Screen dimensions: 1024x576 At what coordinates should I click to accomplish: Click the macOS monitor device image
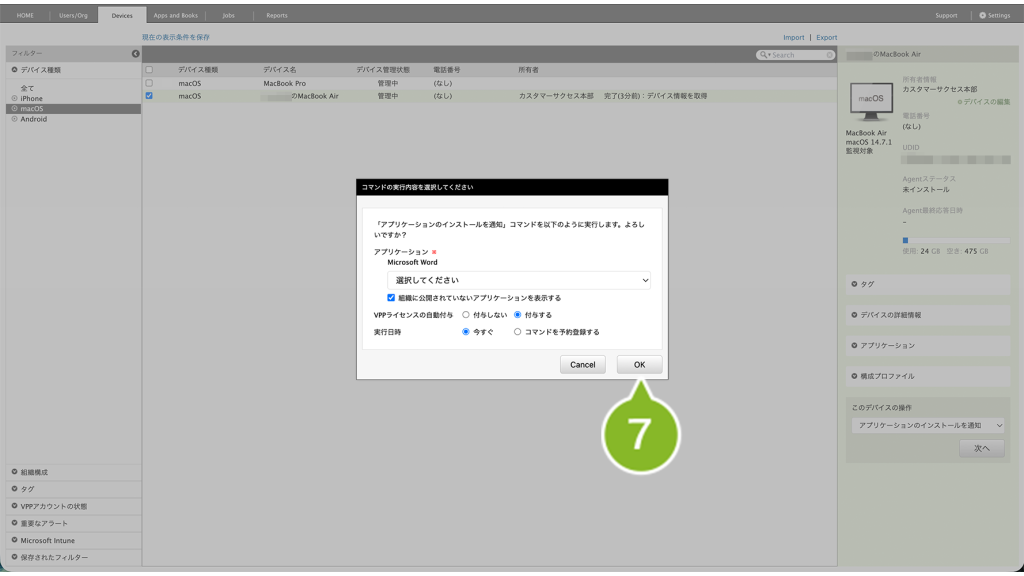871,102
